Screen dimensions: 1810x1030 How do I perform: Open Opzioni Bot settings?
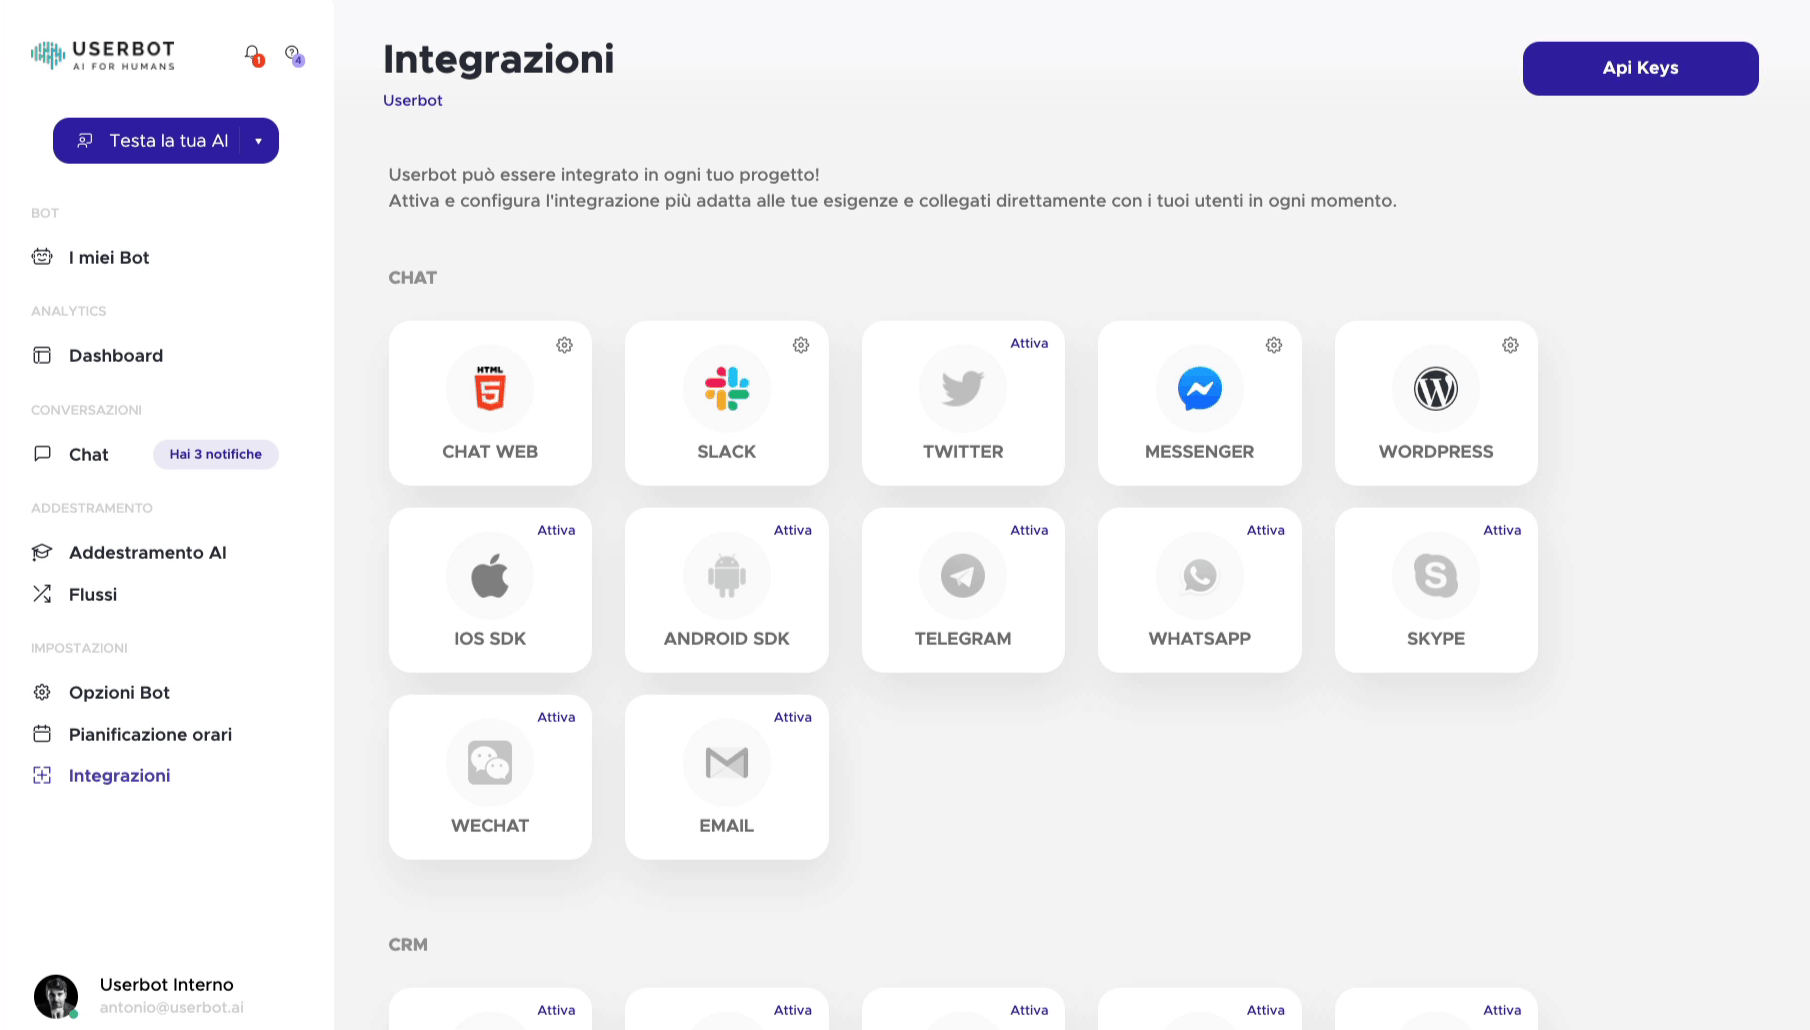pos(119,692)
